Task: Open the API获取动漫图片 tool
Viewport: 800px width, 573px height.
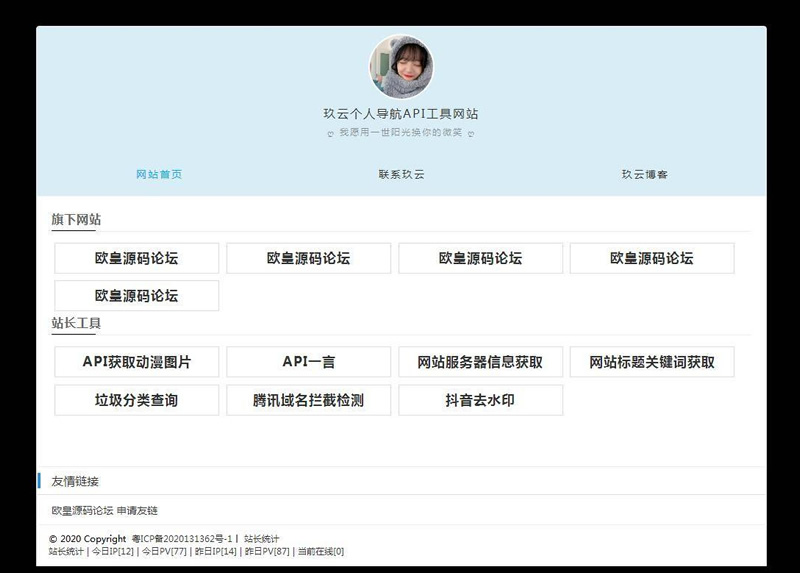Action: point(136,362)
